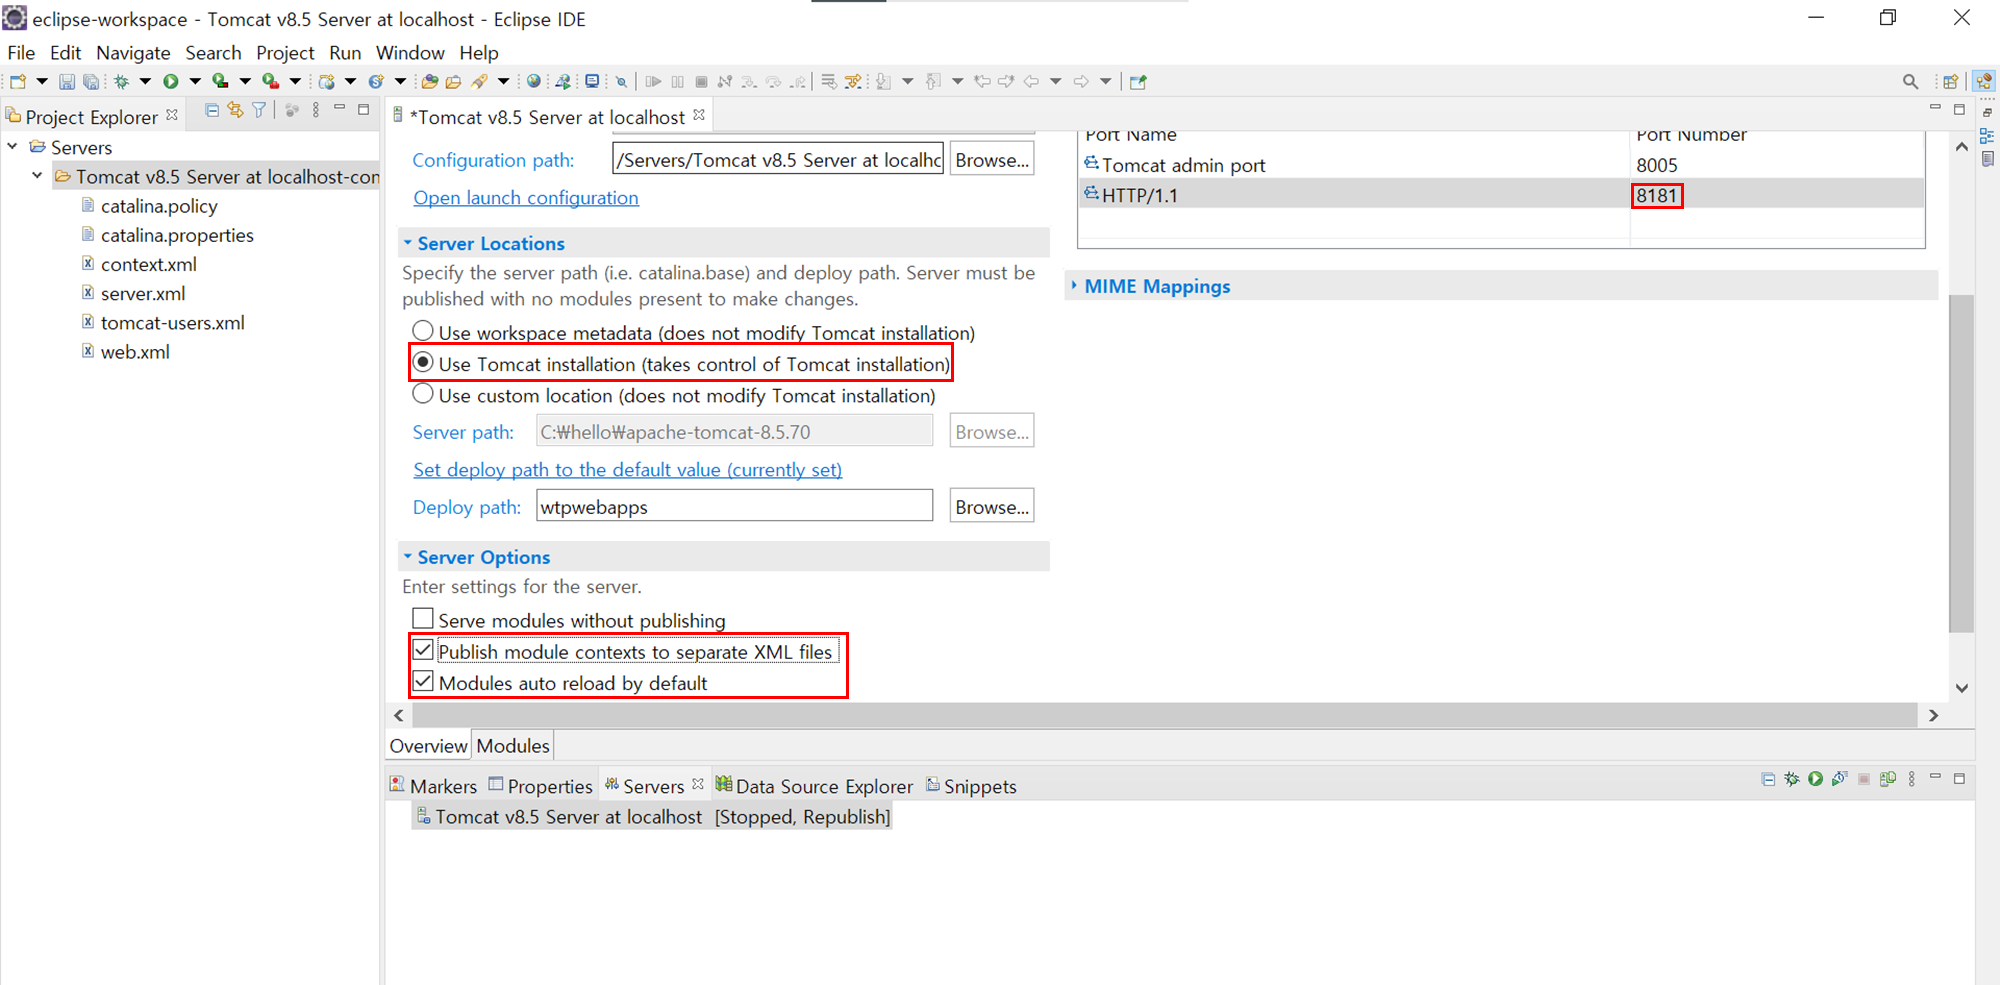Click the Open Perspective icon

click(x=1950, y=82)
